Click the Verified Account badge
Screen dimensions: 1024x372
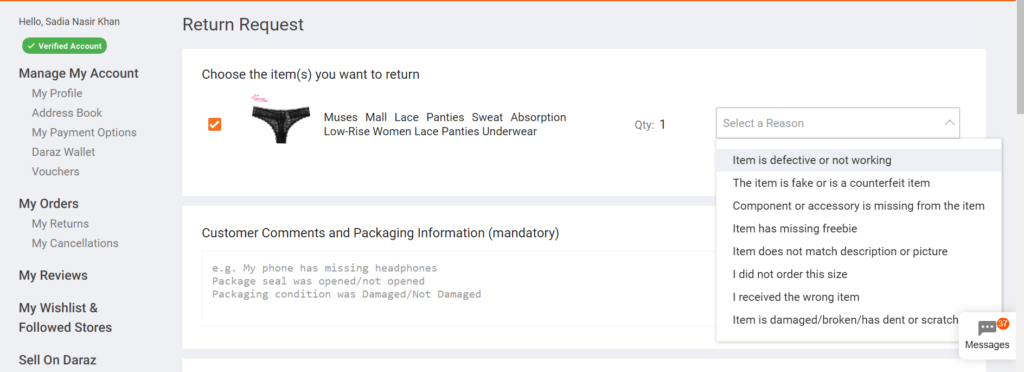click(x=64, y=46)
